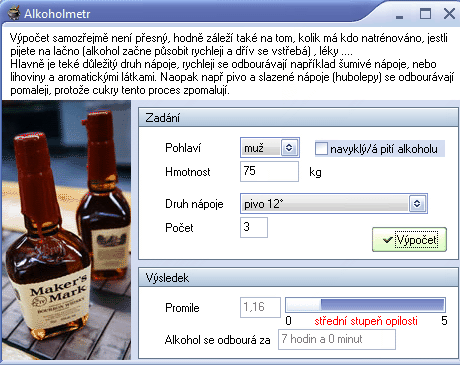This screenshot has height=365, width=460.
Task: Click the Alkoholmetr title text
Action: (57, 14)
